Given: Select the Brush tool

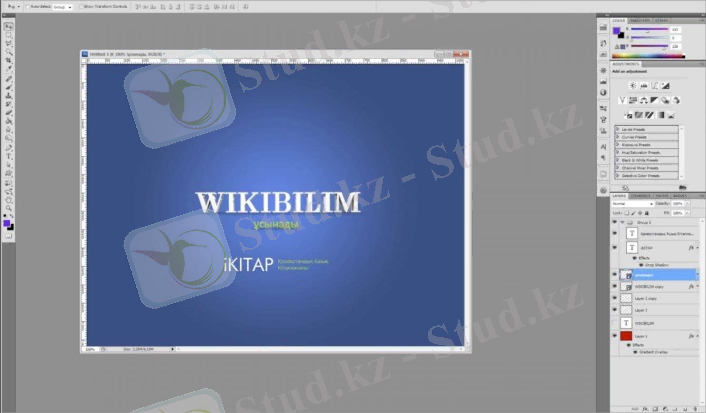Looking at the screenshot, I should click(x=9, y=88).
